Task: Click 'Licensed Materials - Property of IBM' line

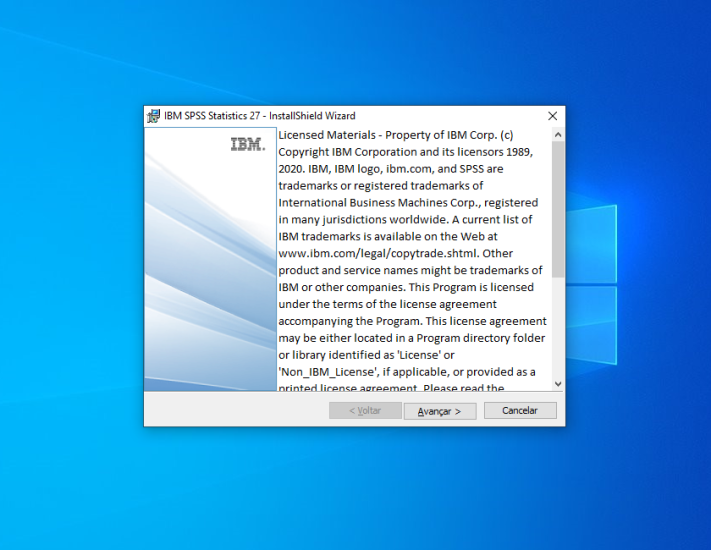Action: (x=395, y=135)
